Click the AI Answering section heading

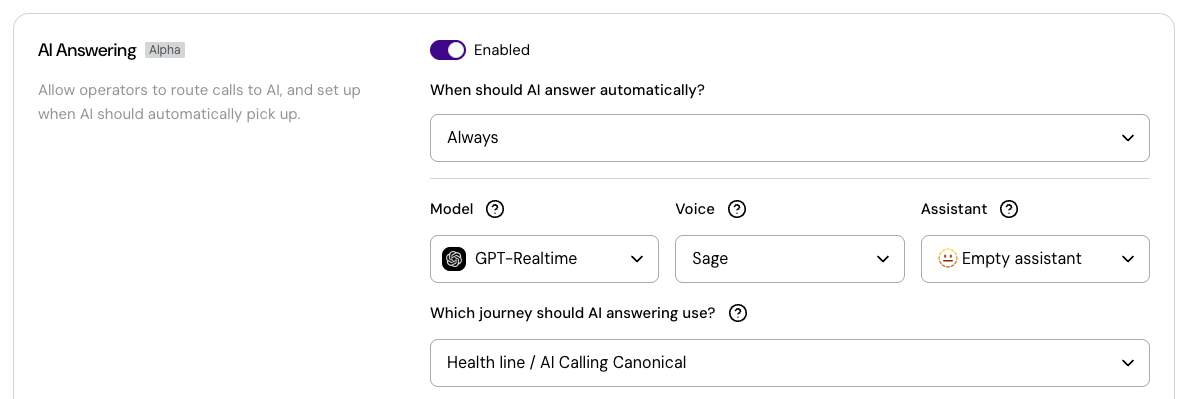[87, 51]
